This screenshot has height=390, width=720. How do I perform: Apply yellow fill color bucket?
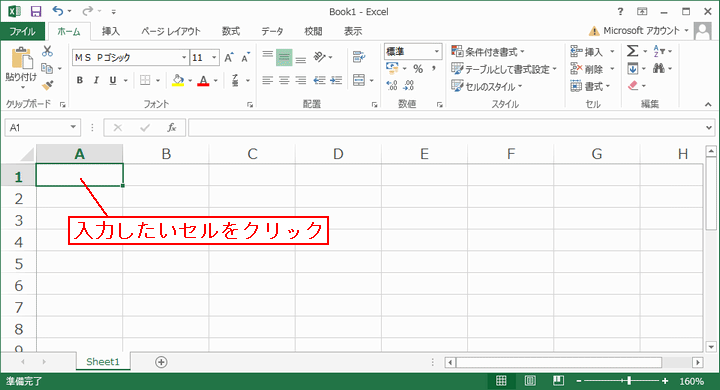click(x=178, y=81)
